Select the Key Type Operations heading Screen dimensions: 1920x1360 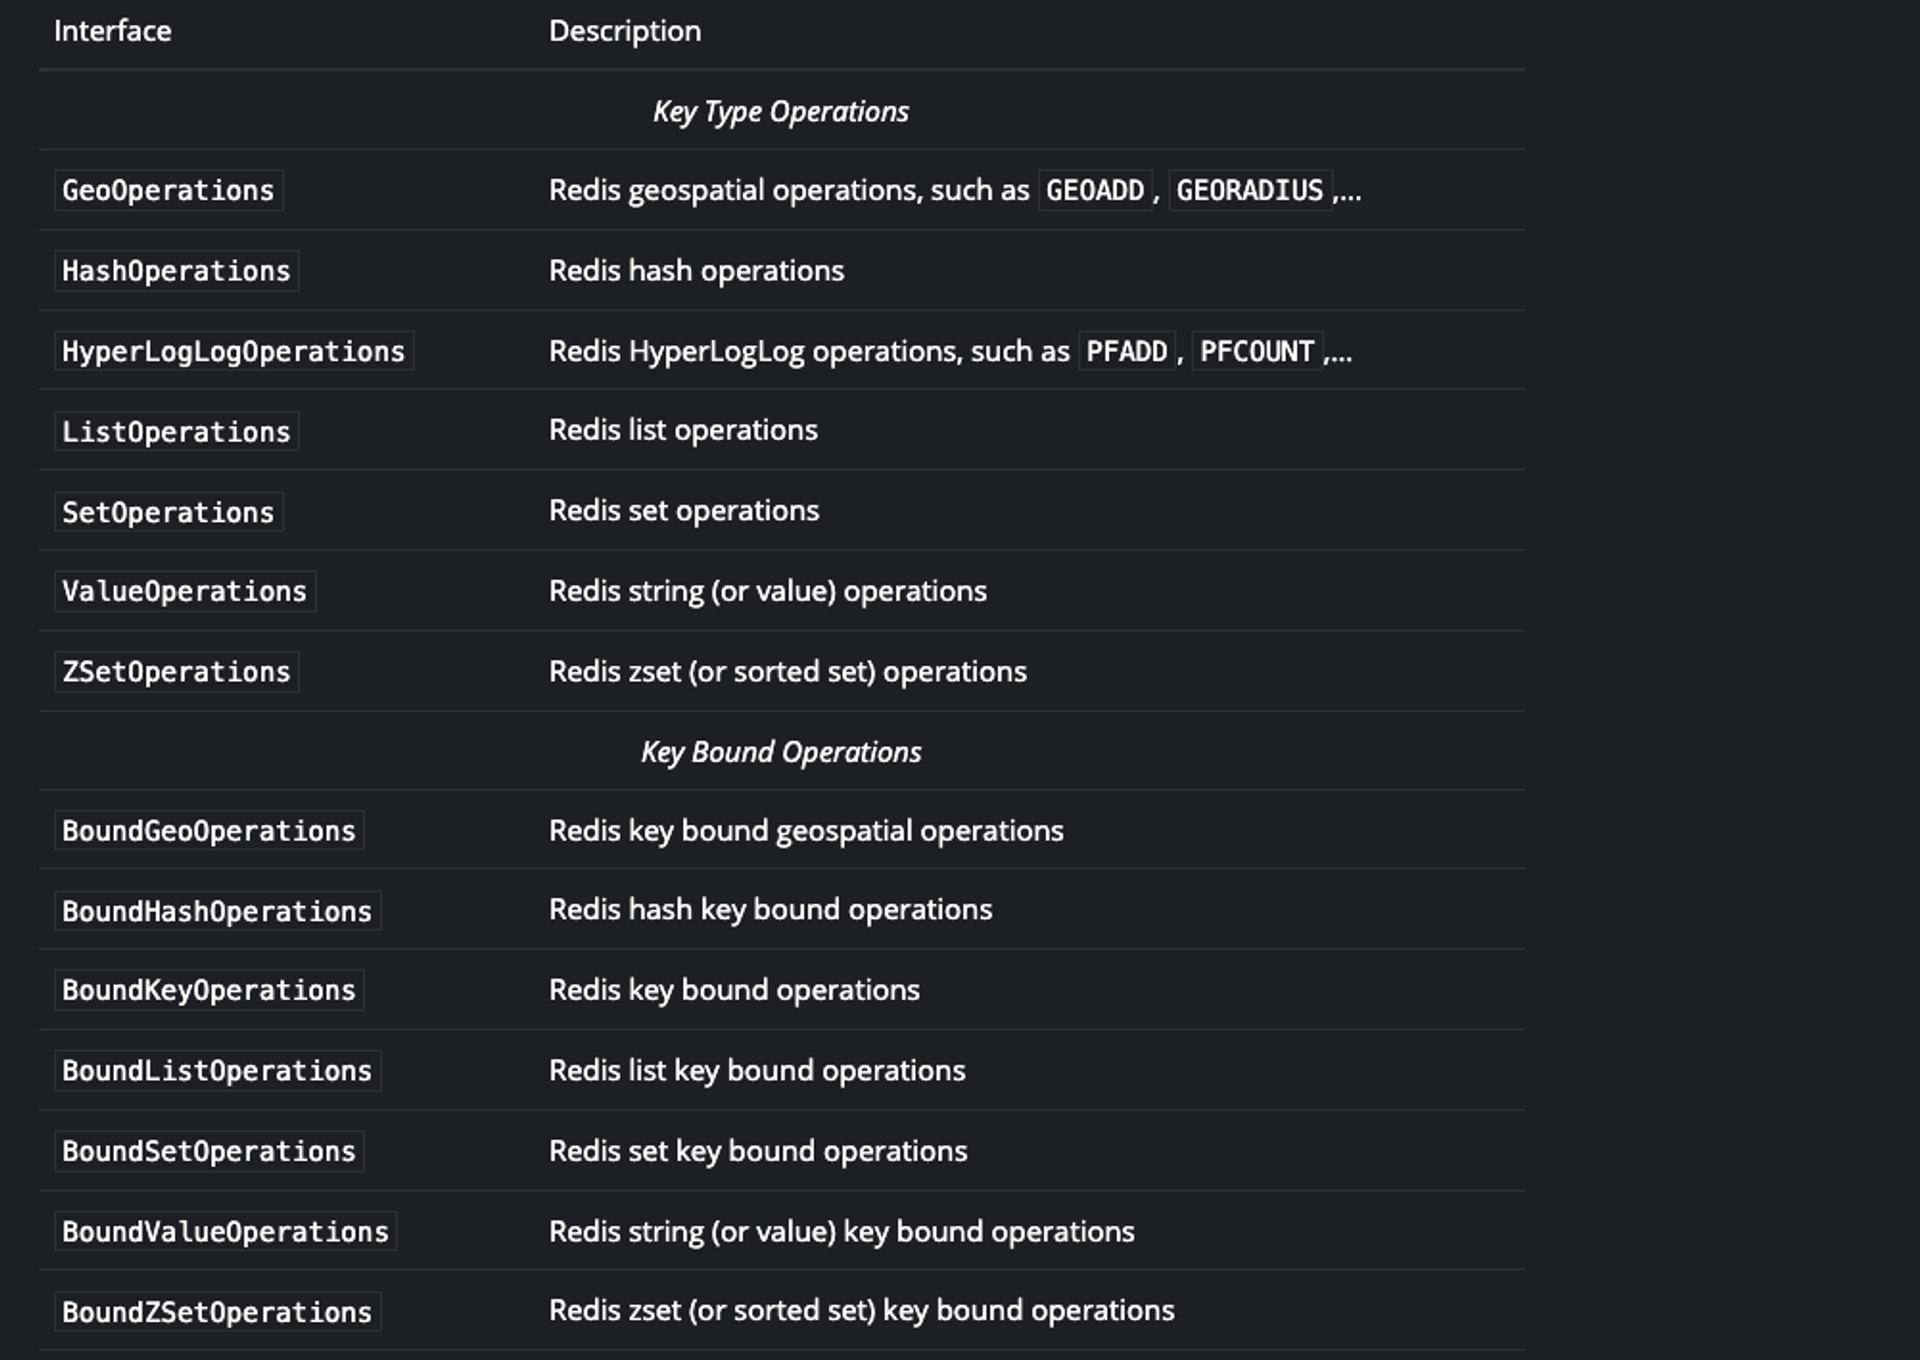(x=781, y=111)
